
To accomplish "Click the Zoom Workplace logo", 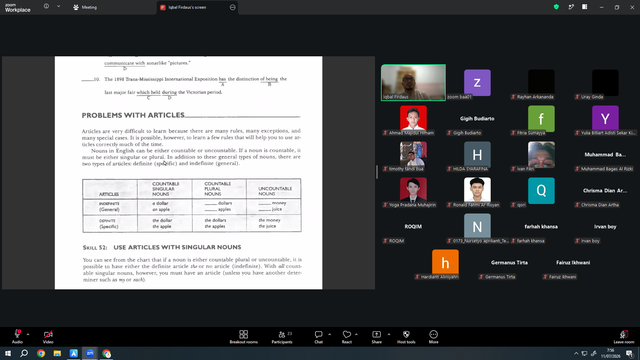I will coord(17,8).
